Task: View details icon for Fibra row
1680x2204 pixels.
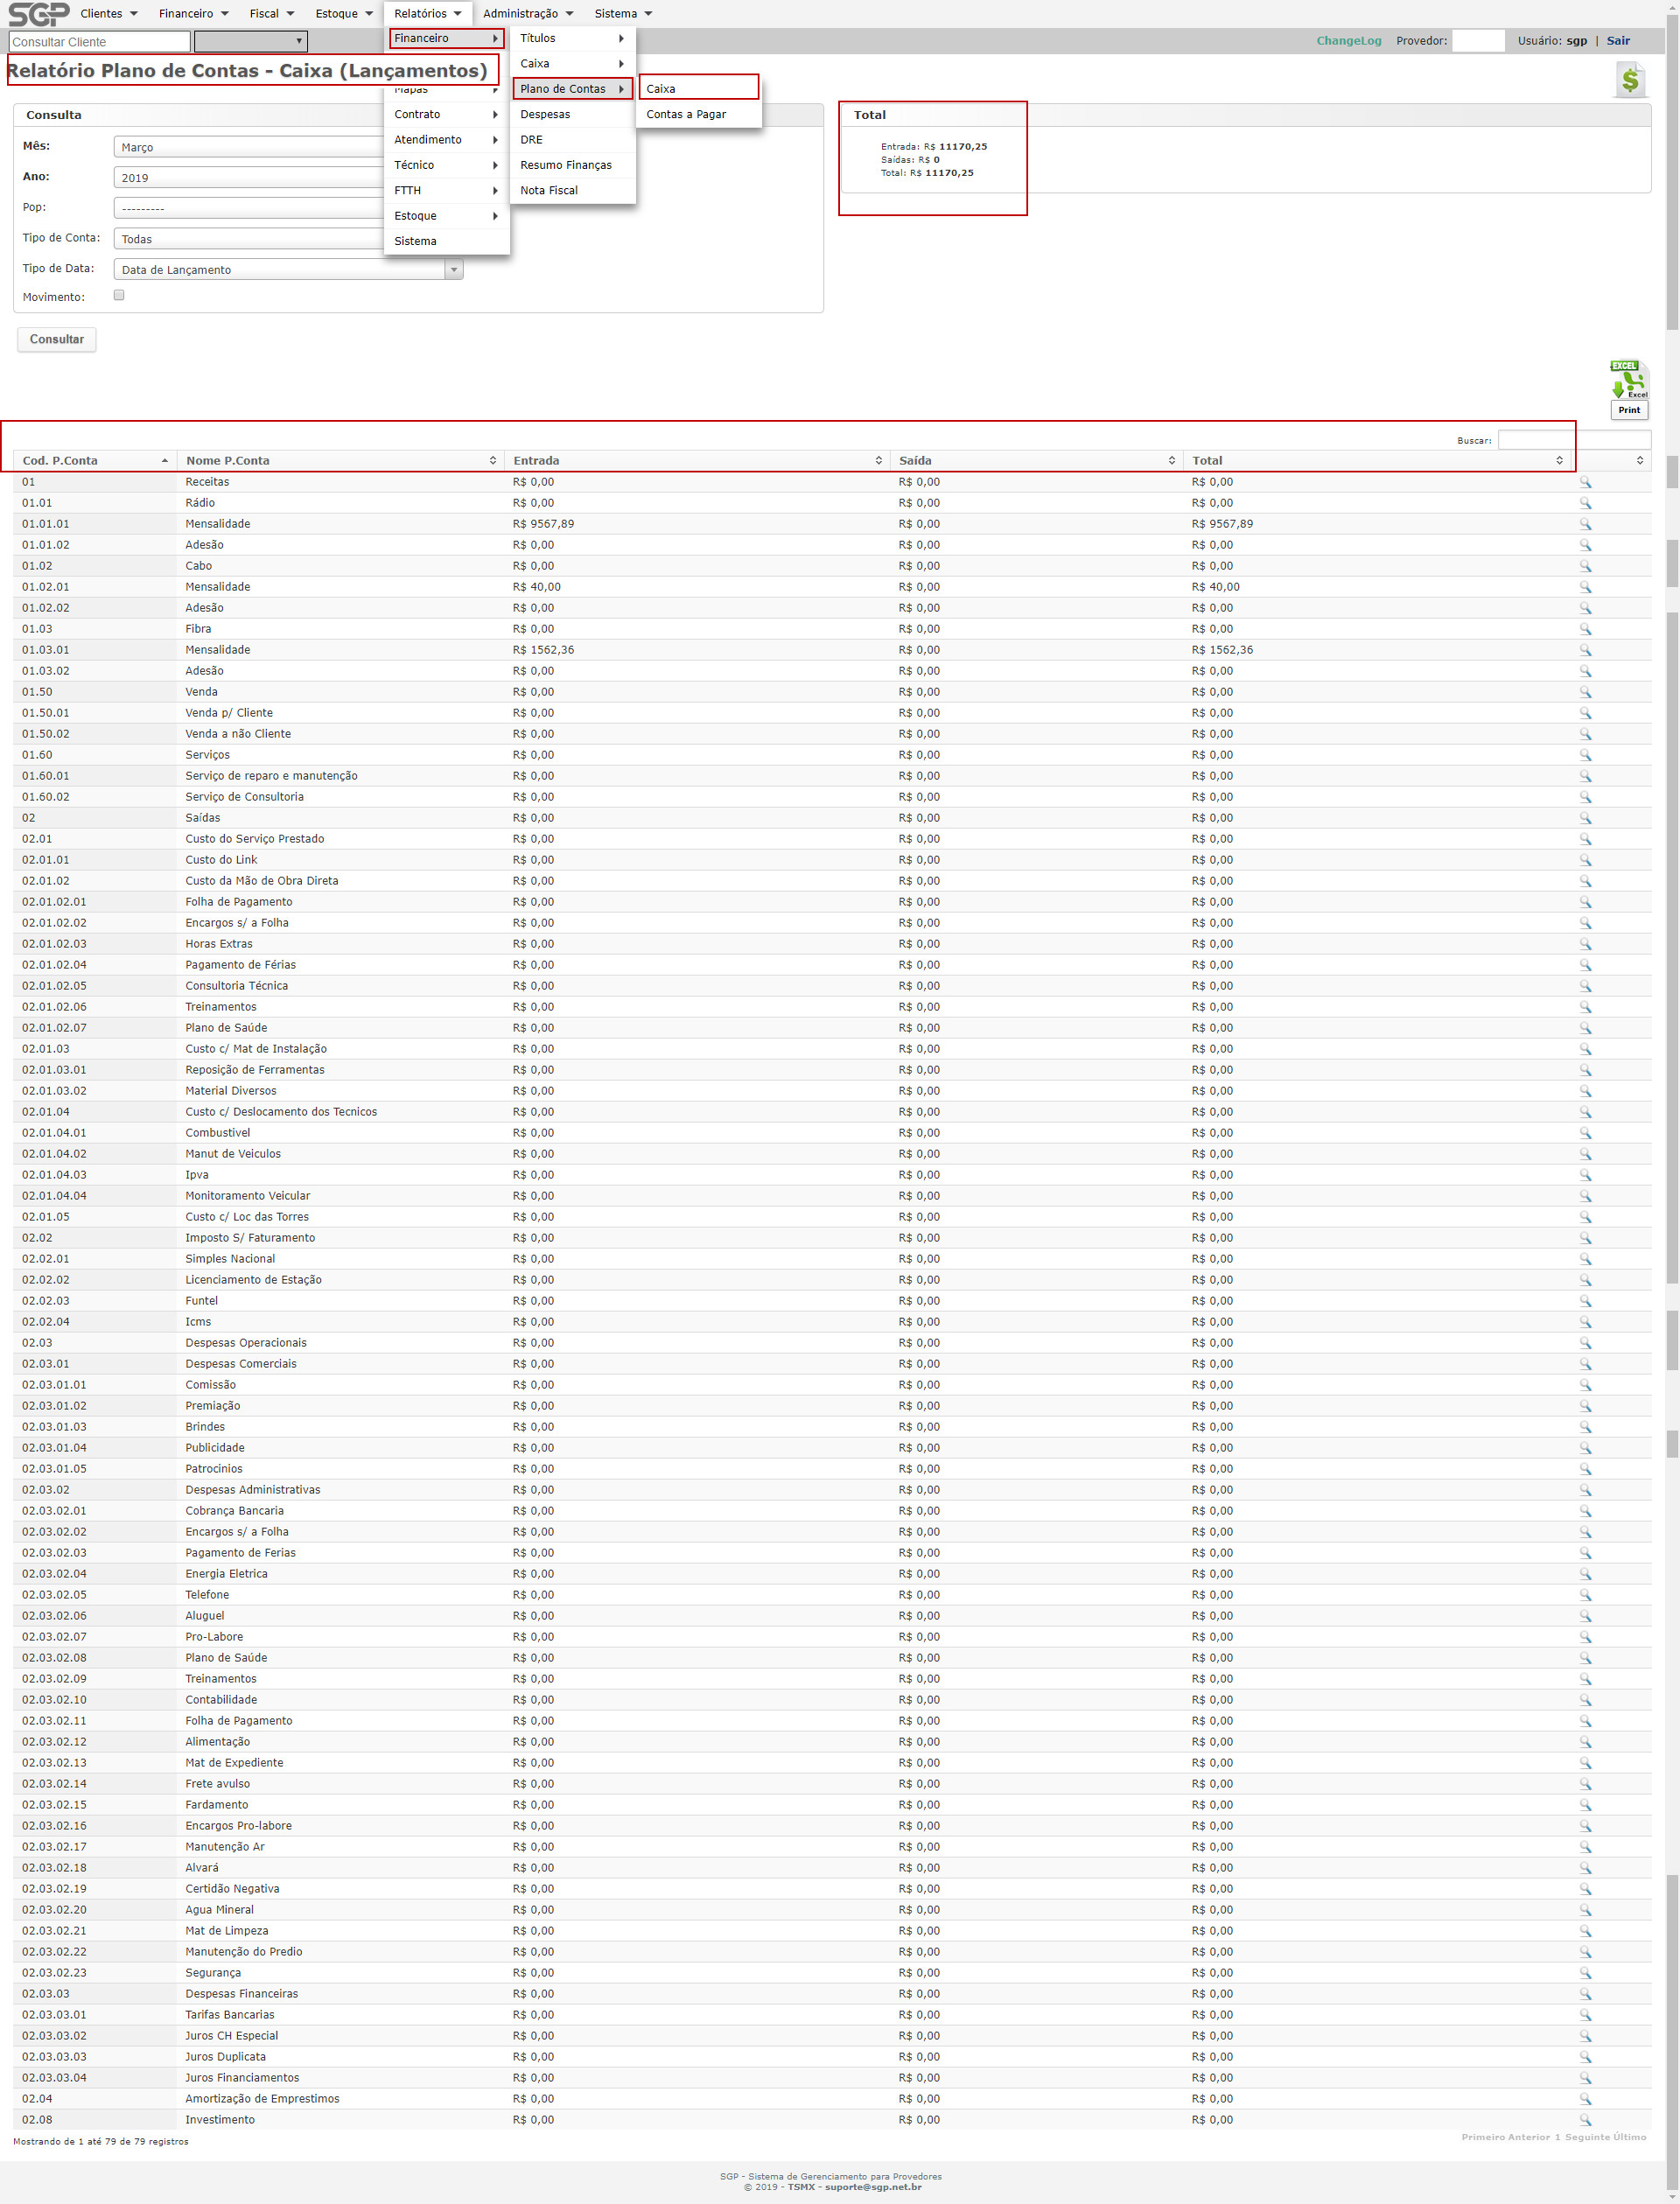Action: [1585, 629]
